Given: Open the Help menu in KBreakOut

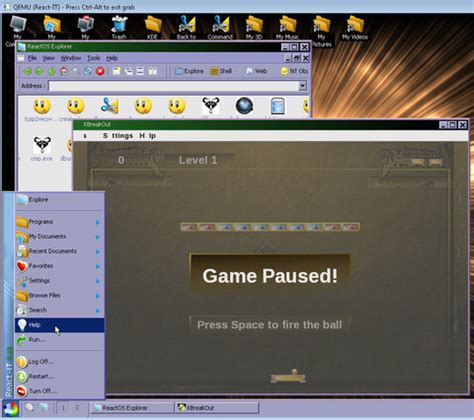Looking at the screenshot, I should pos(147,136).
